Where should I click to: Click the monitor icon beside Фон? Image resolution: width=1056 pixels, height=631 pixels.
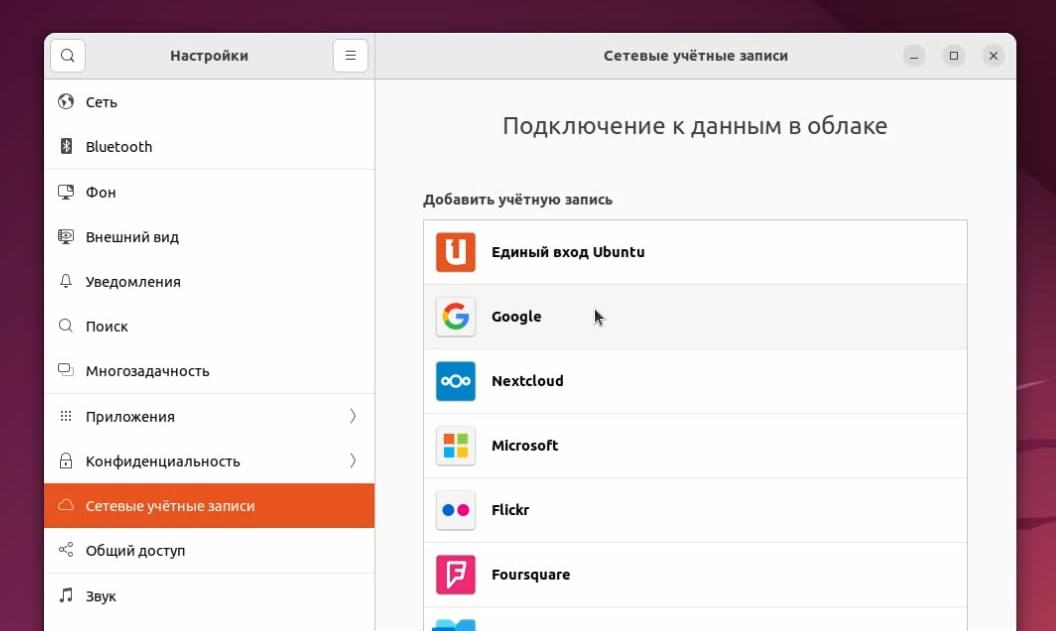[66, 192]
